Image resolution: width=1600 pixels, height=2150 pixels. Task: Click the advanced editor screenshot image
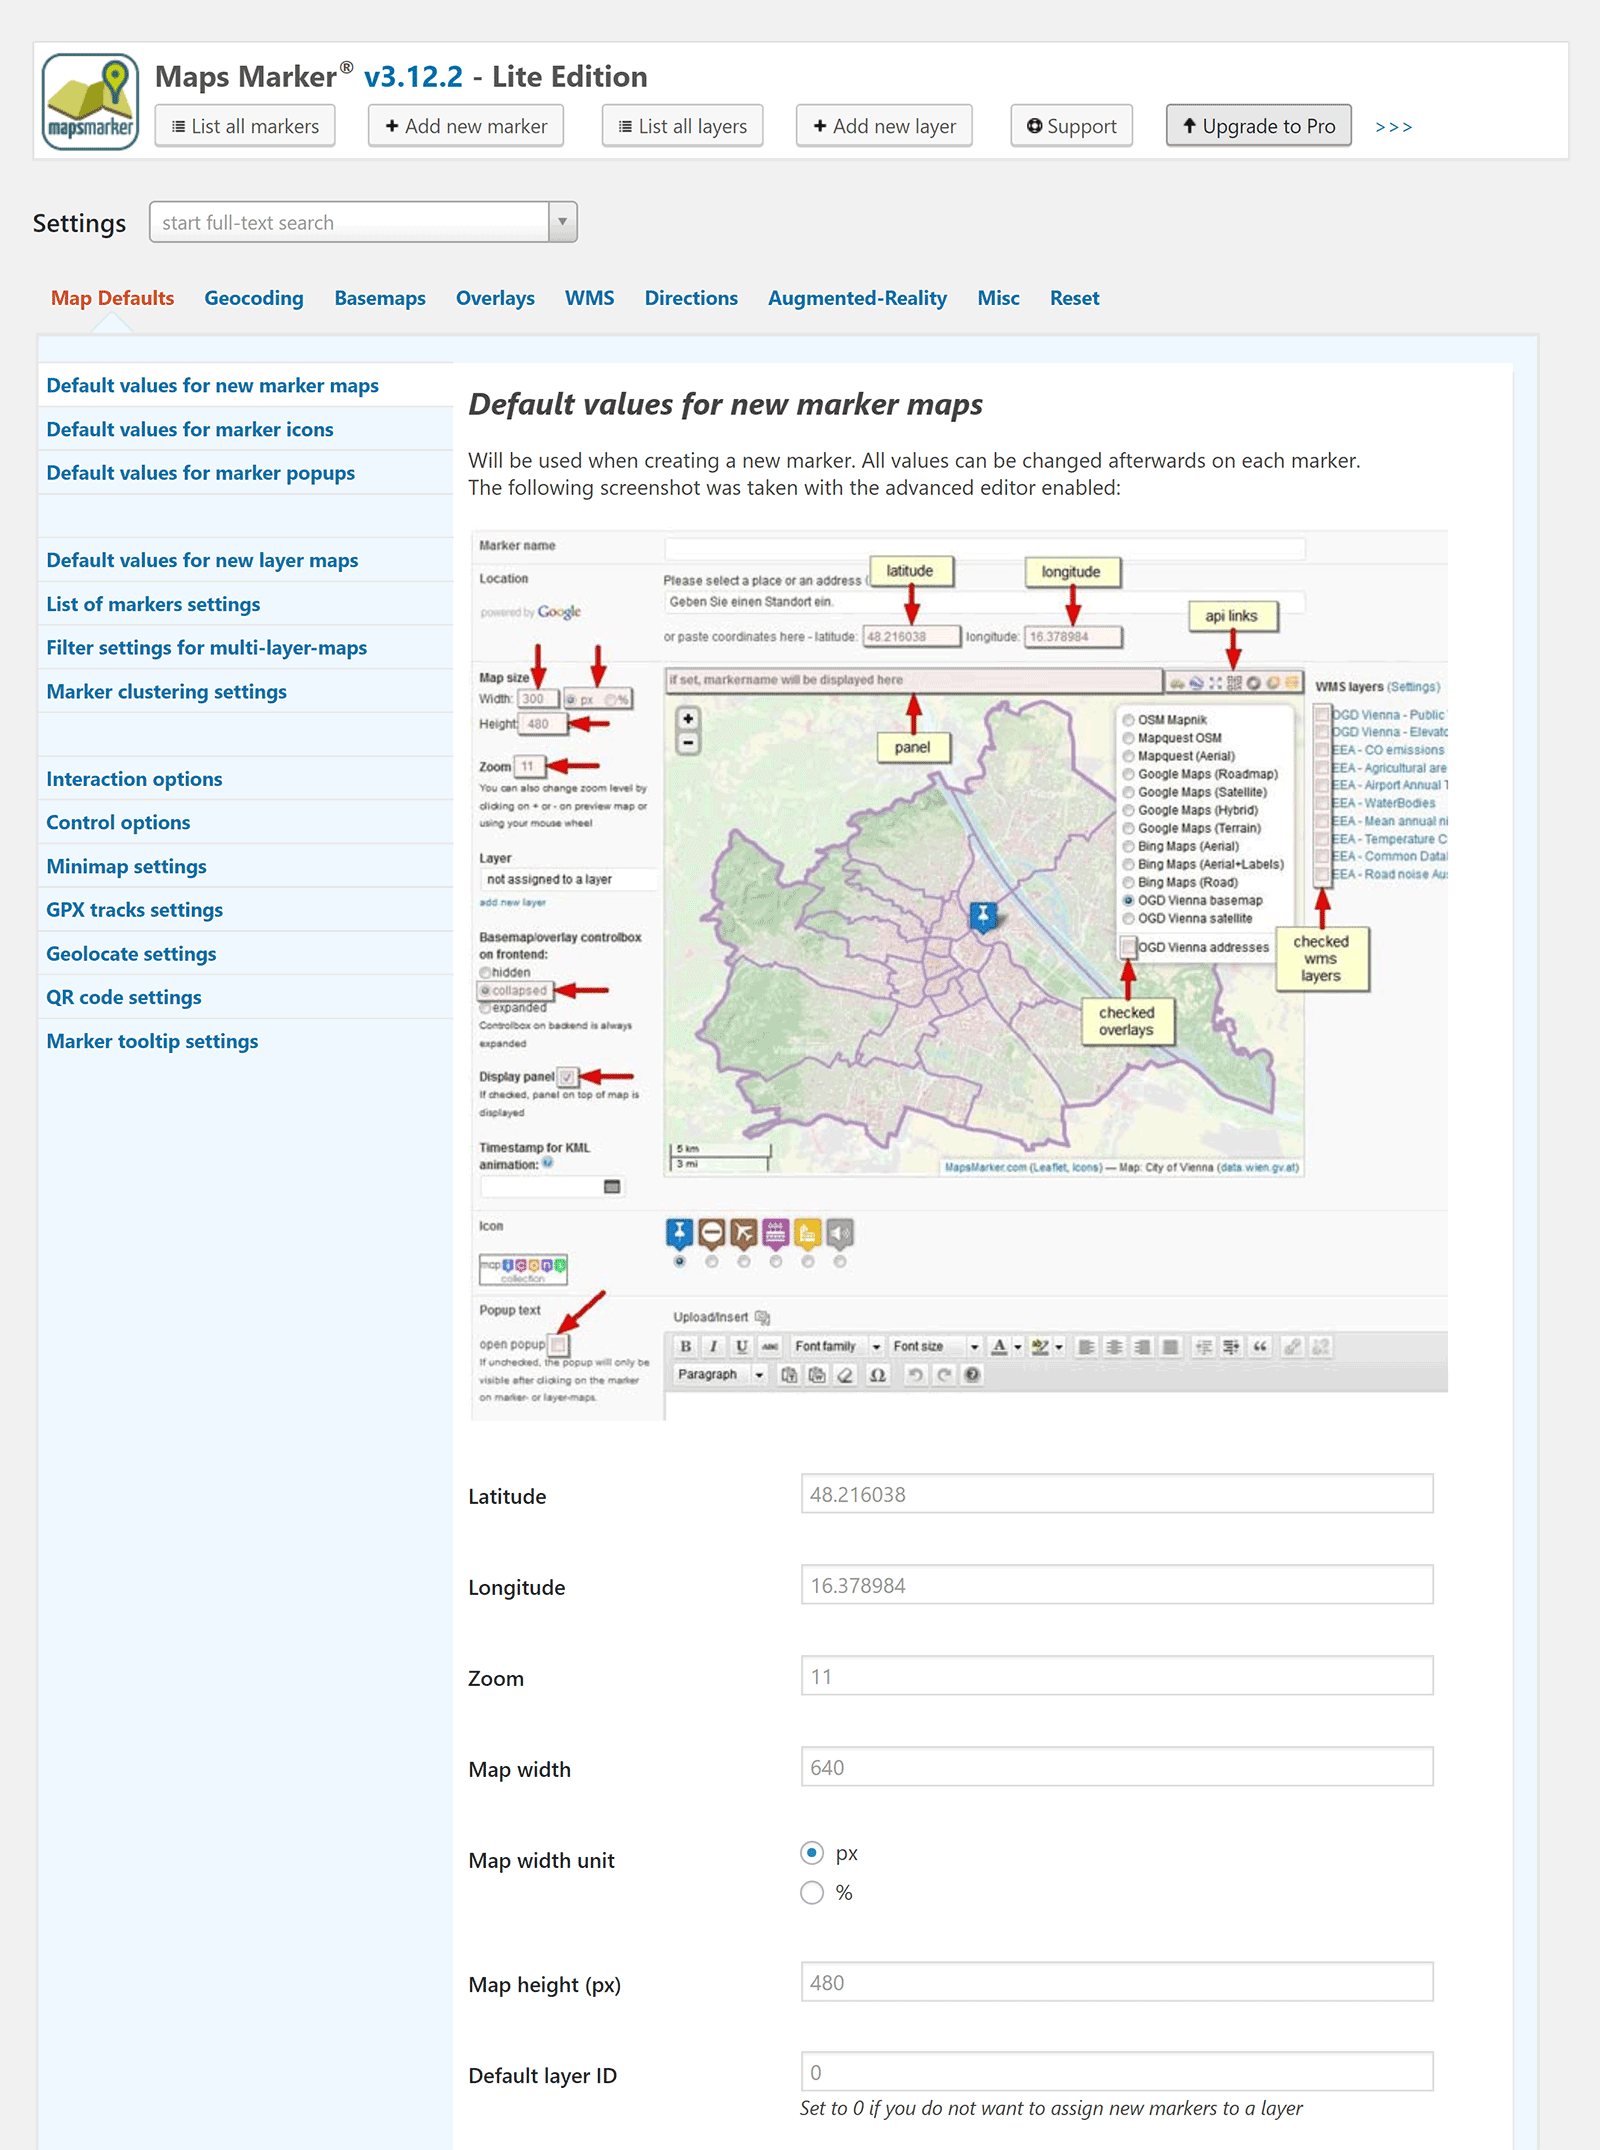[959, 975]
